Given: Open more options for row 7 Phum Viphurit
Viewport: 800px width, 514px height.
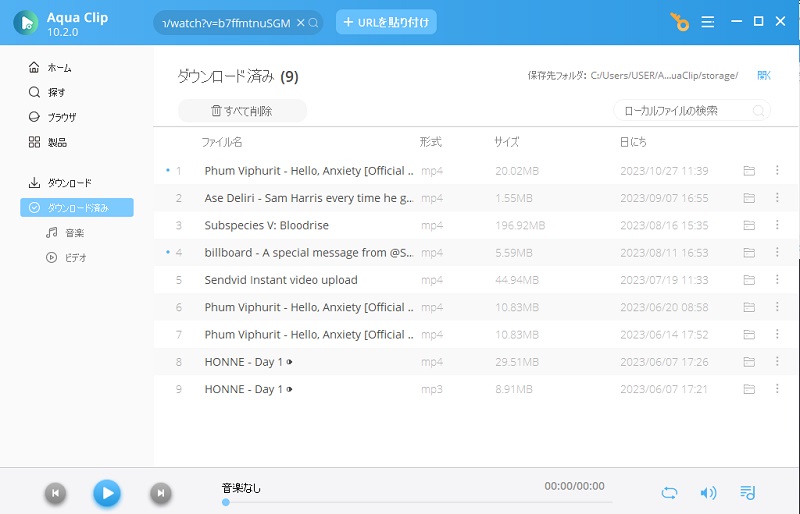Looking at the screenshot, I should [x=777, y=334].
